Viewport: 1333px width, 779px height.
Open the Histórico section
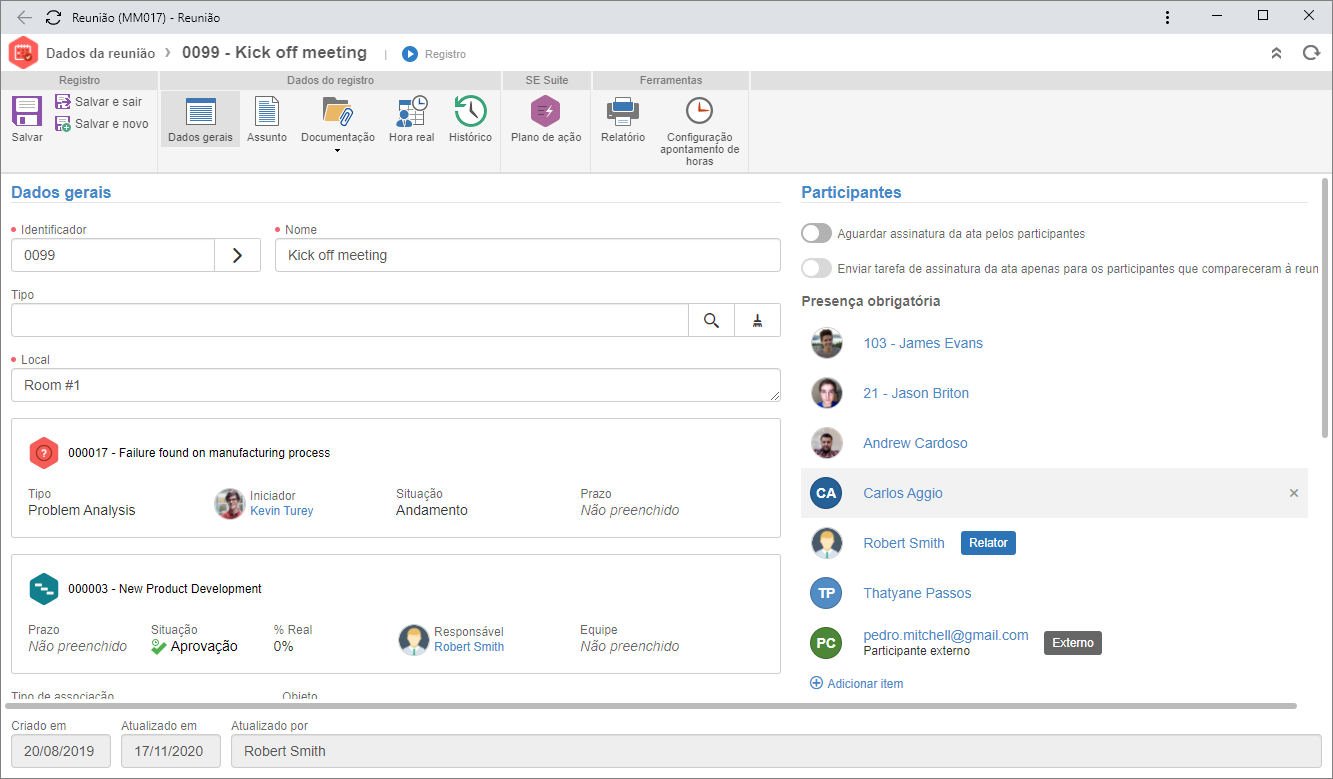click(x=470, y=119)
